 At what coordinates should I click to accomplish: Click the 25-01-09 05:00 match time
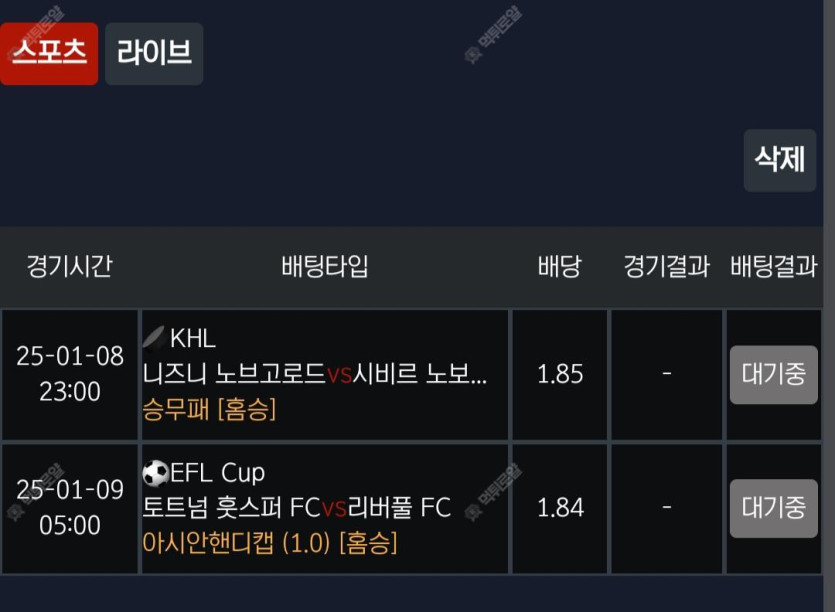tap(70, 508)
